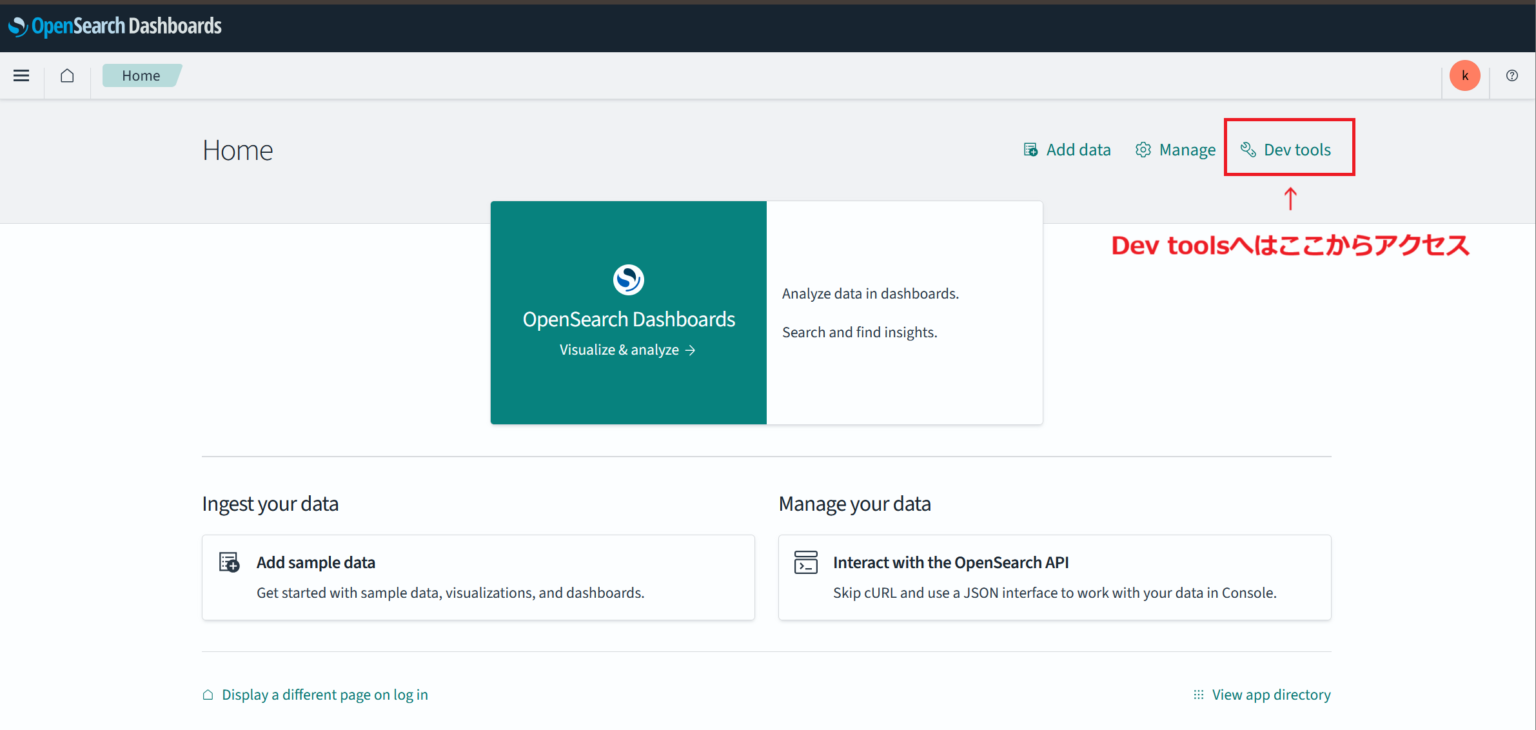Click the OpenSearch Dashboards logo
Screen dimensions: 1536x730
[x=115, y=25]
